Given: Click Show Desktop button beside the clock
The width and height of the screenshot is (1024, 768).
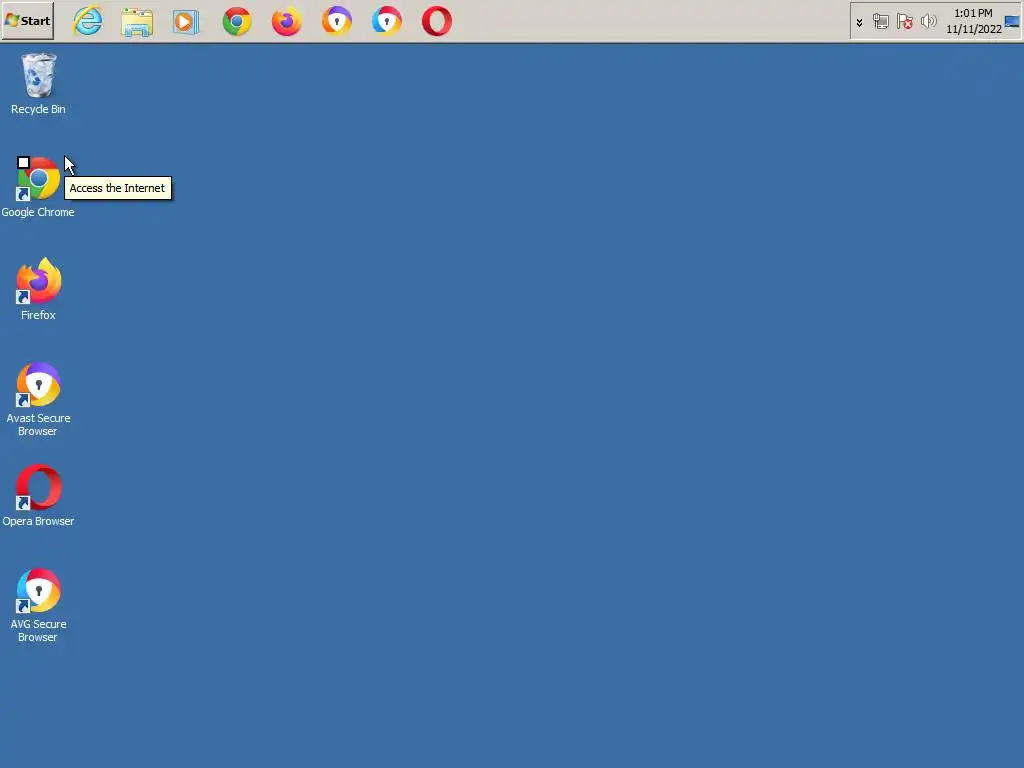Looking at the screenshot, I should click(1012, 22).
